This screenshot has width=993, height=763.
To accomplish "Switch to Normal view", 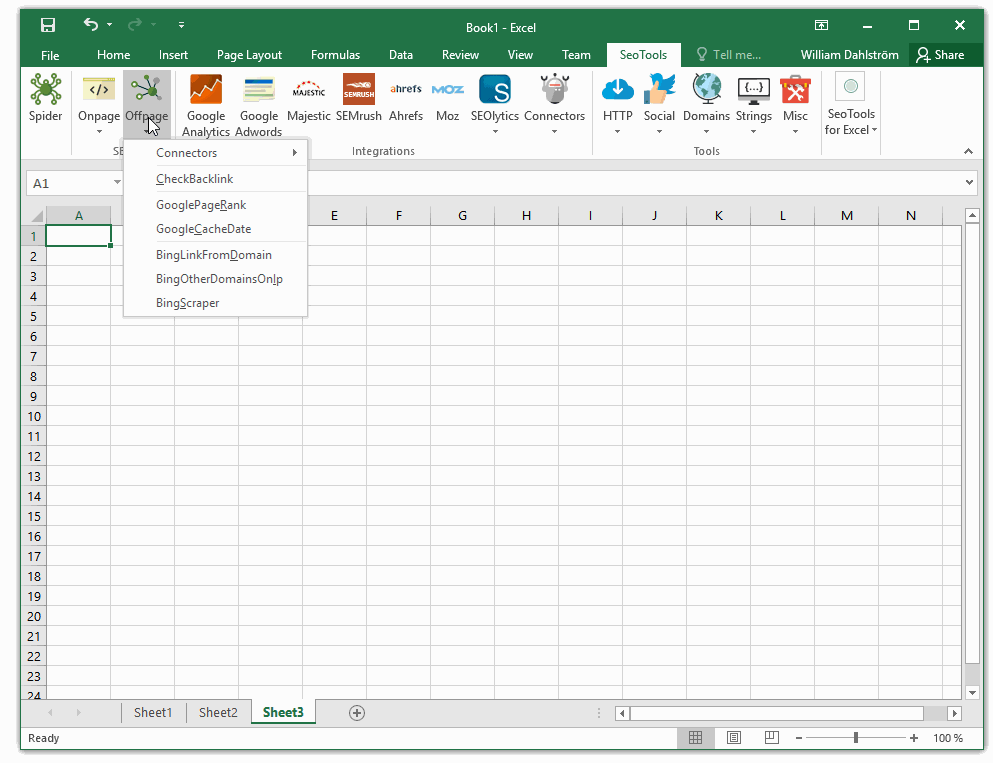I will coord(695,738).
